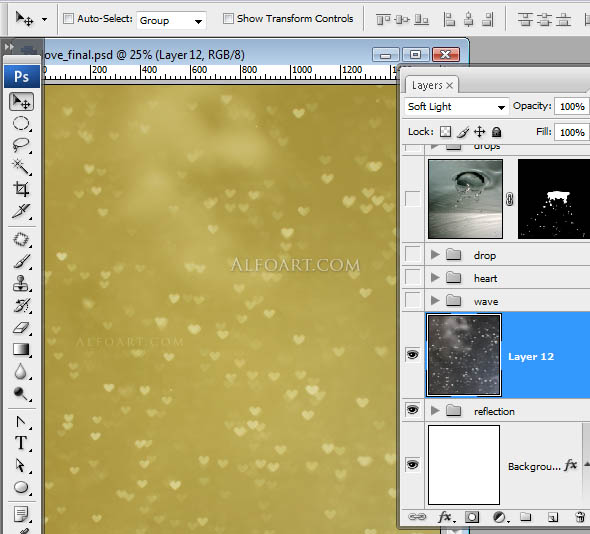The width and height of the screenshot is (590, 534).
Task: Toggle Lock position
Action: point(479,132)
